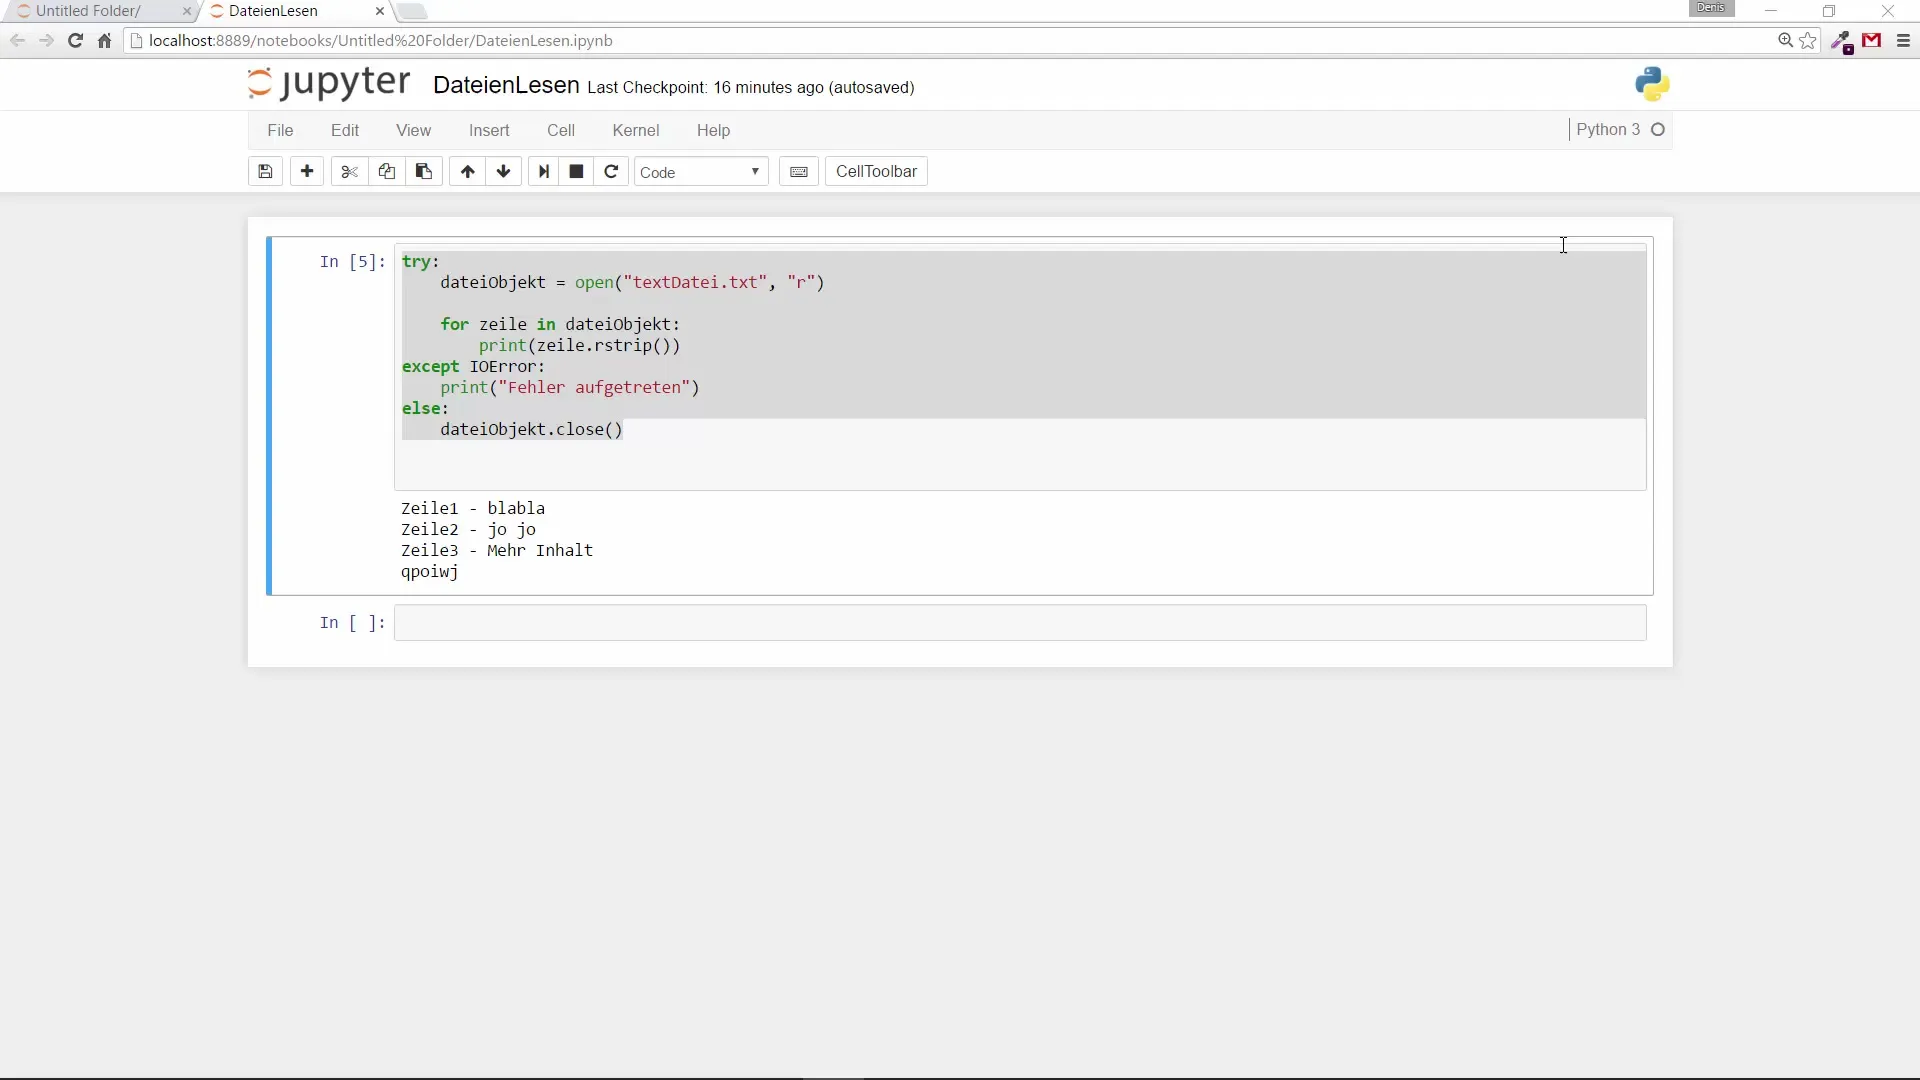The image size is (1920, 1080).
Task: Interrupt the kernel with the stop icon
Action: [x=576, y=172]
